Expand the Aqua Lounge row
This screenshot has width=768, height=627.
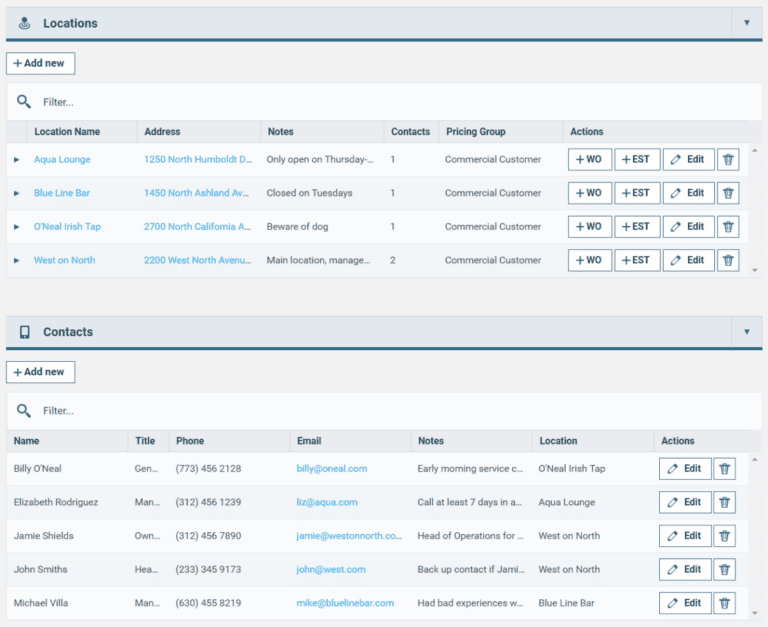click(16, 160)
